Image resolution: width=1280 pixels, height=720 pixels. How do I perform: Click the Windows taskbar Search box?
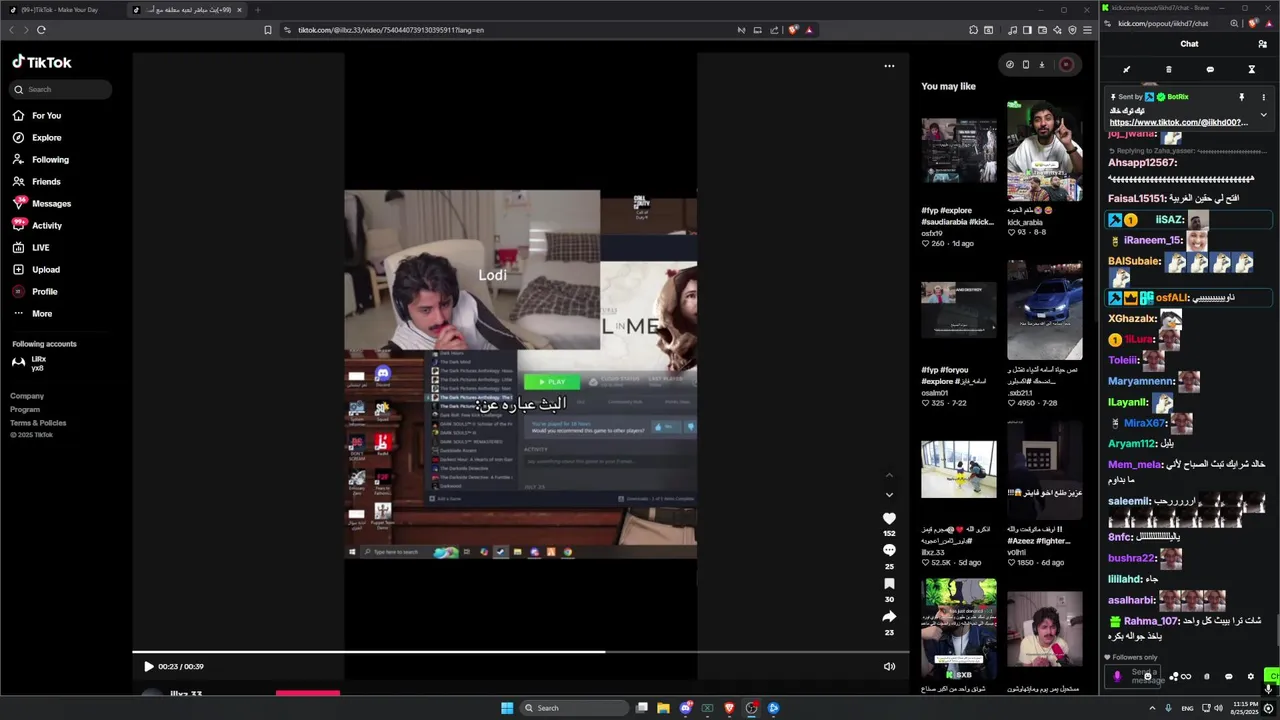point(573,708)
